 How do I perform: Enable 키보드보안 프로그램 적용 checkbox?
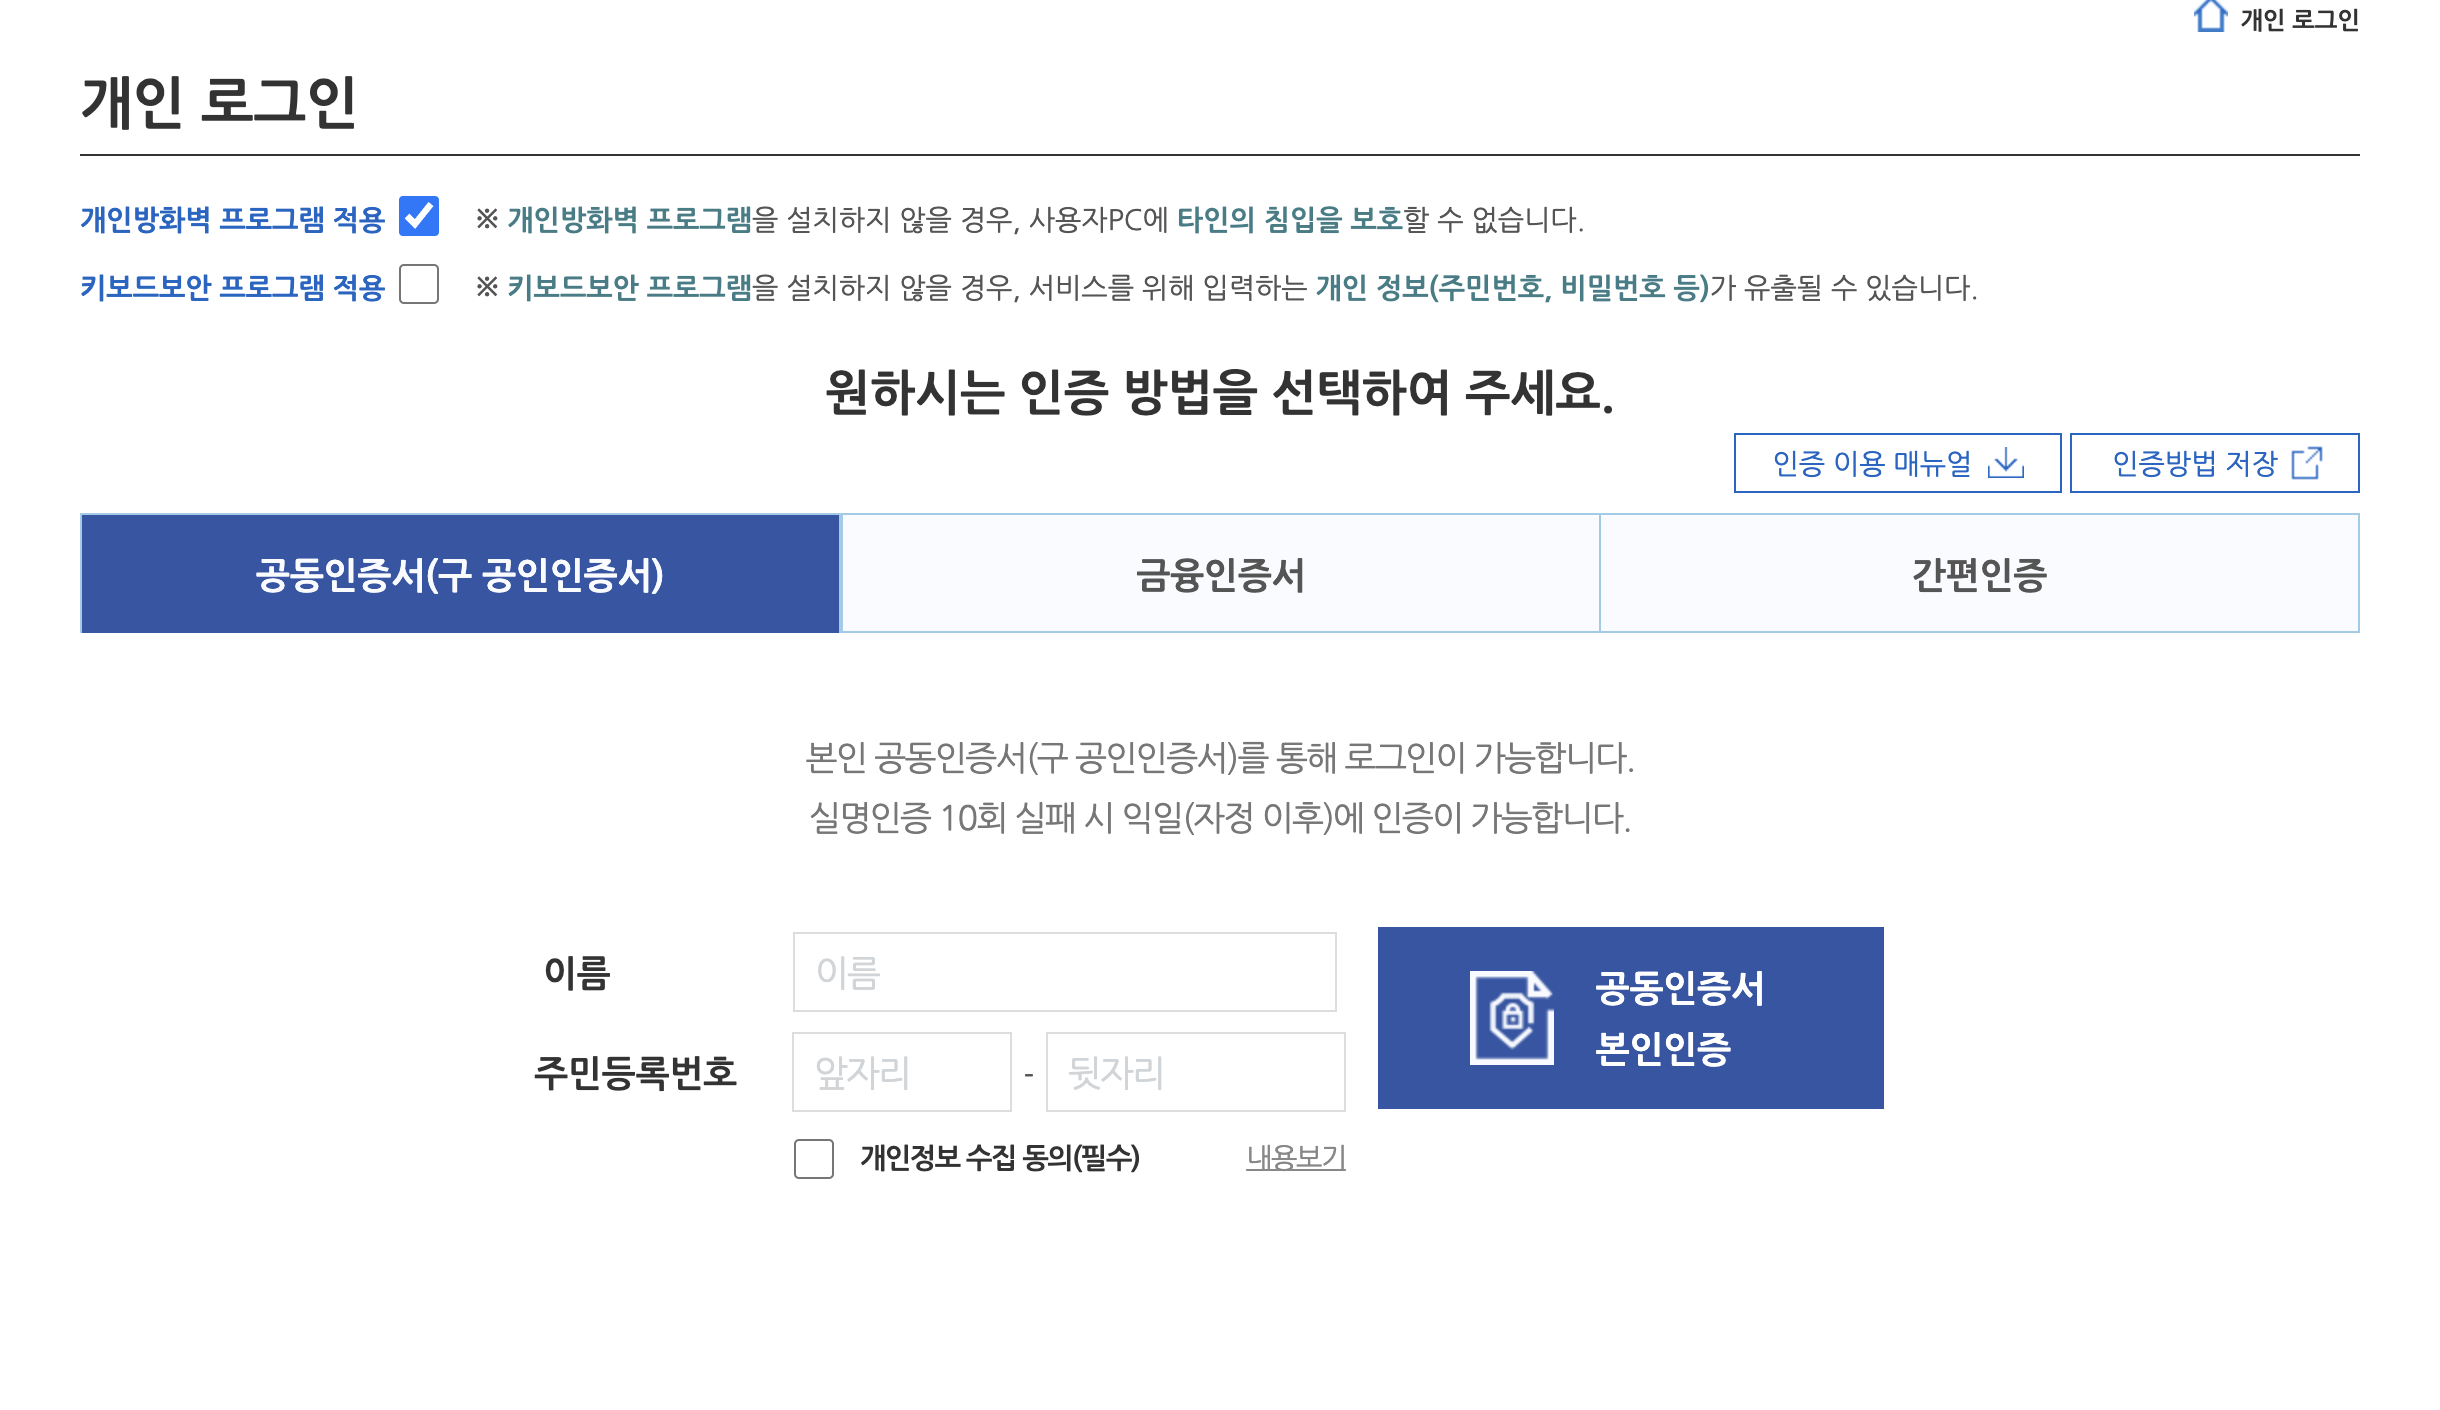(x=419, y=285)
